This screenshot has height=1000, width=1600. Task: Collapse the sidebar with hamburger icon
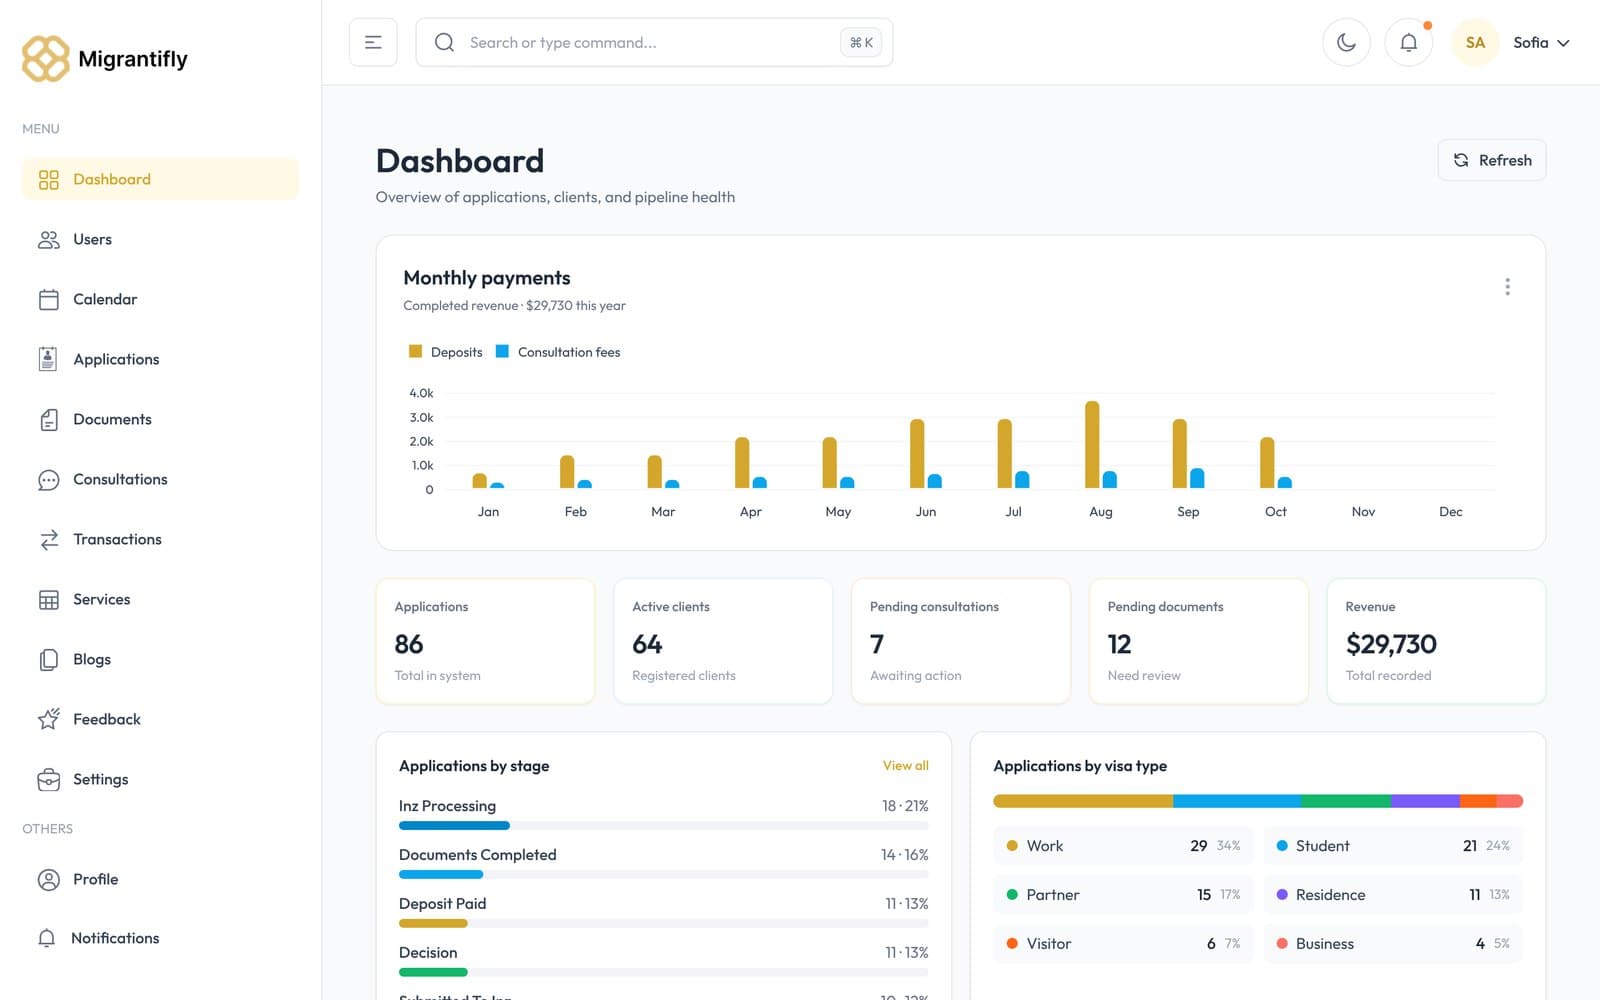click(373, 42)
